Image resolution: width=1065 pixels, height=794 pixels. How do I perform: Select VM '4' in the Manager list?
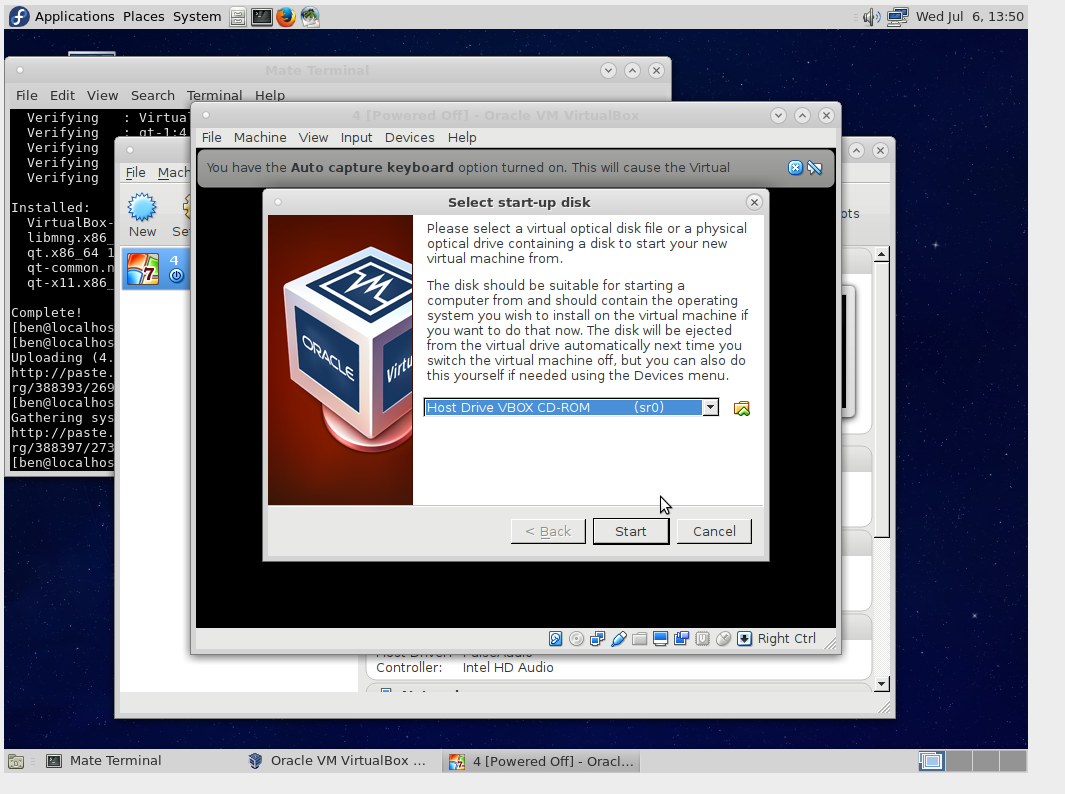tap(156, 269)
